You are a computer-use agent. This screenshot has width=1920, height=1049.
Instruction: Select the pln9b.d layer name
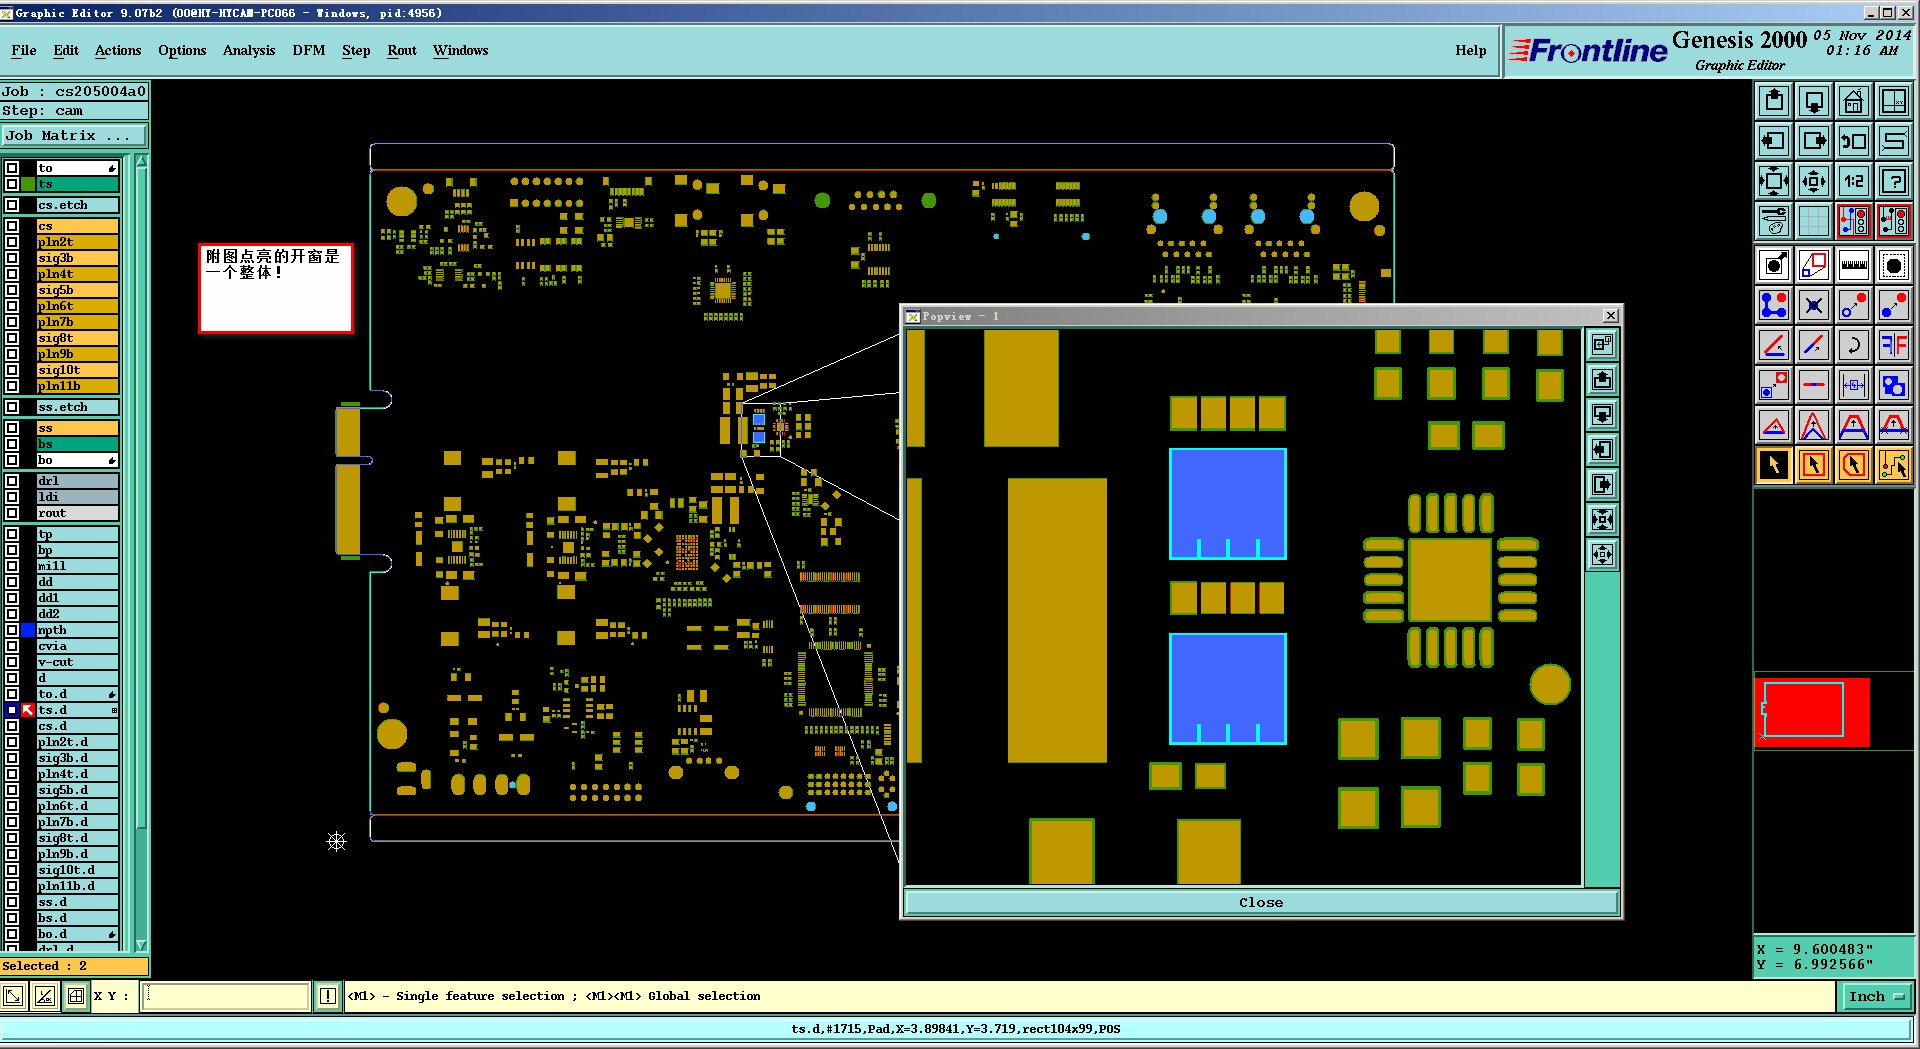[x=77, y=854]
